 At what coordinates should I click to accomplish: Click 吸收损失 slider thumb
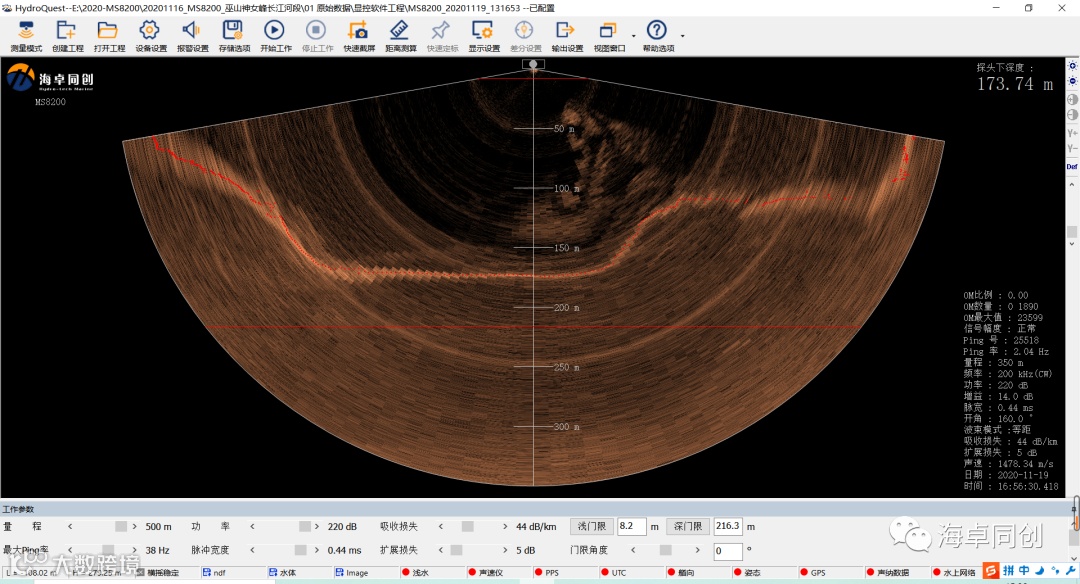click(468, 526)
